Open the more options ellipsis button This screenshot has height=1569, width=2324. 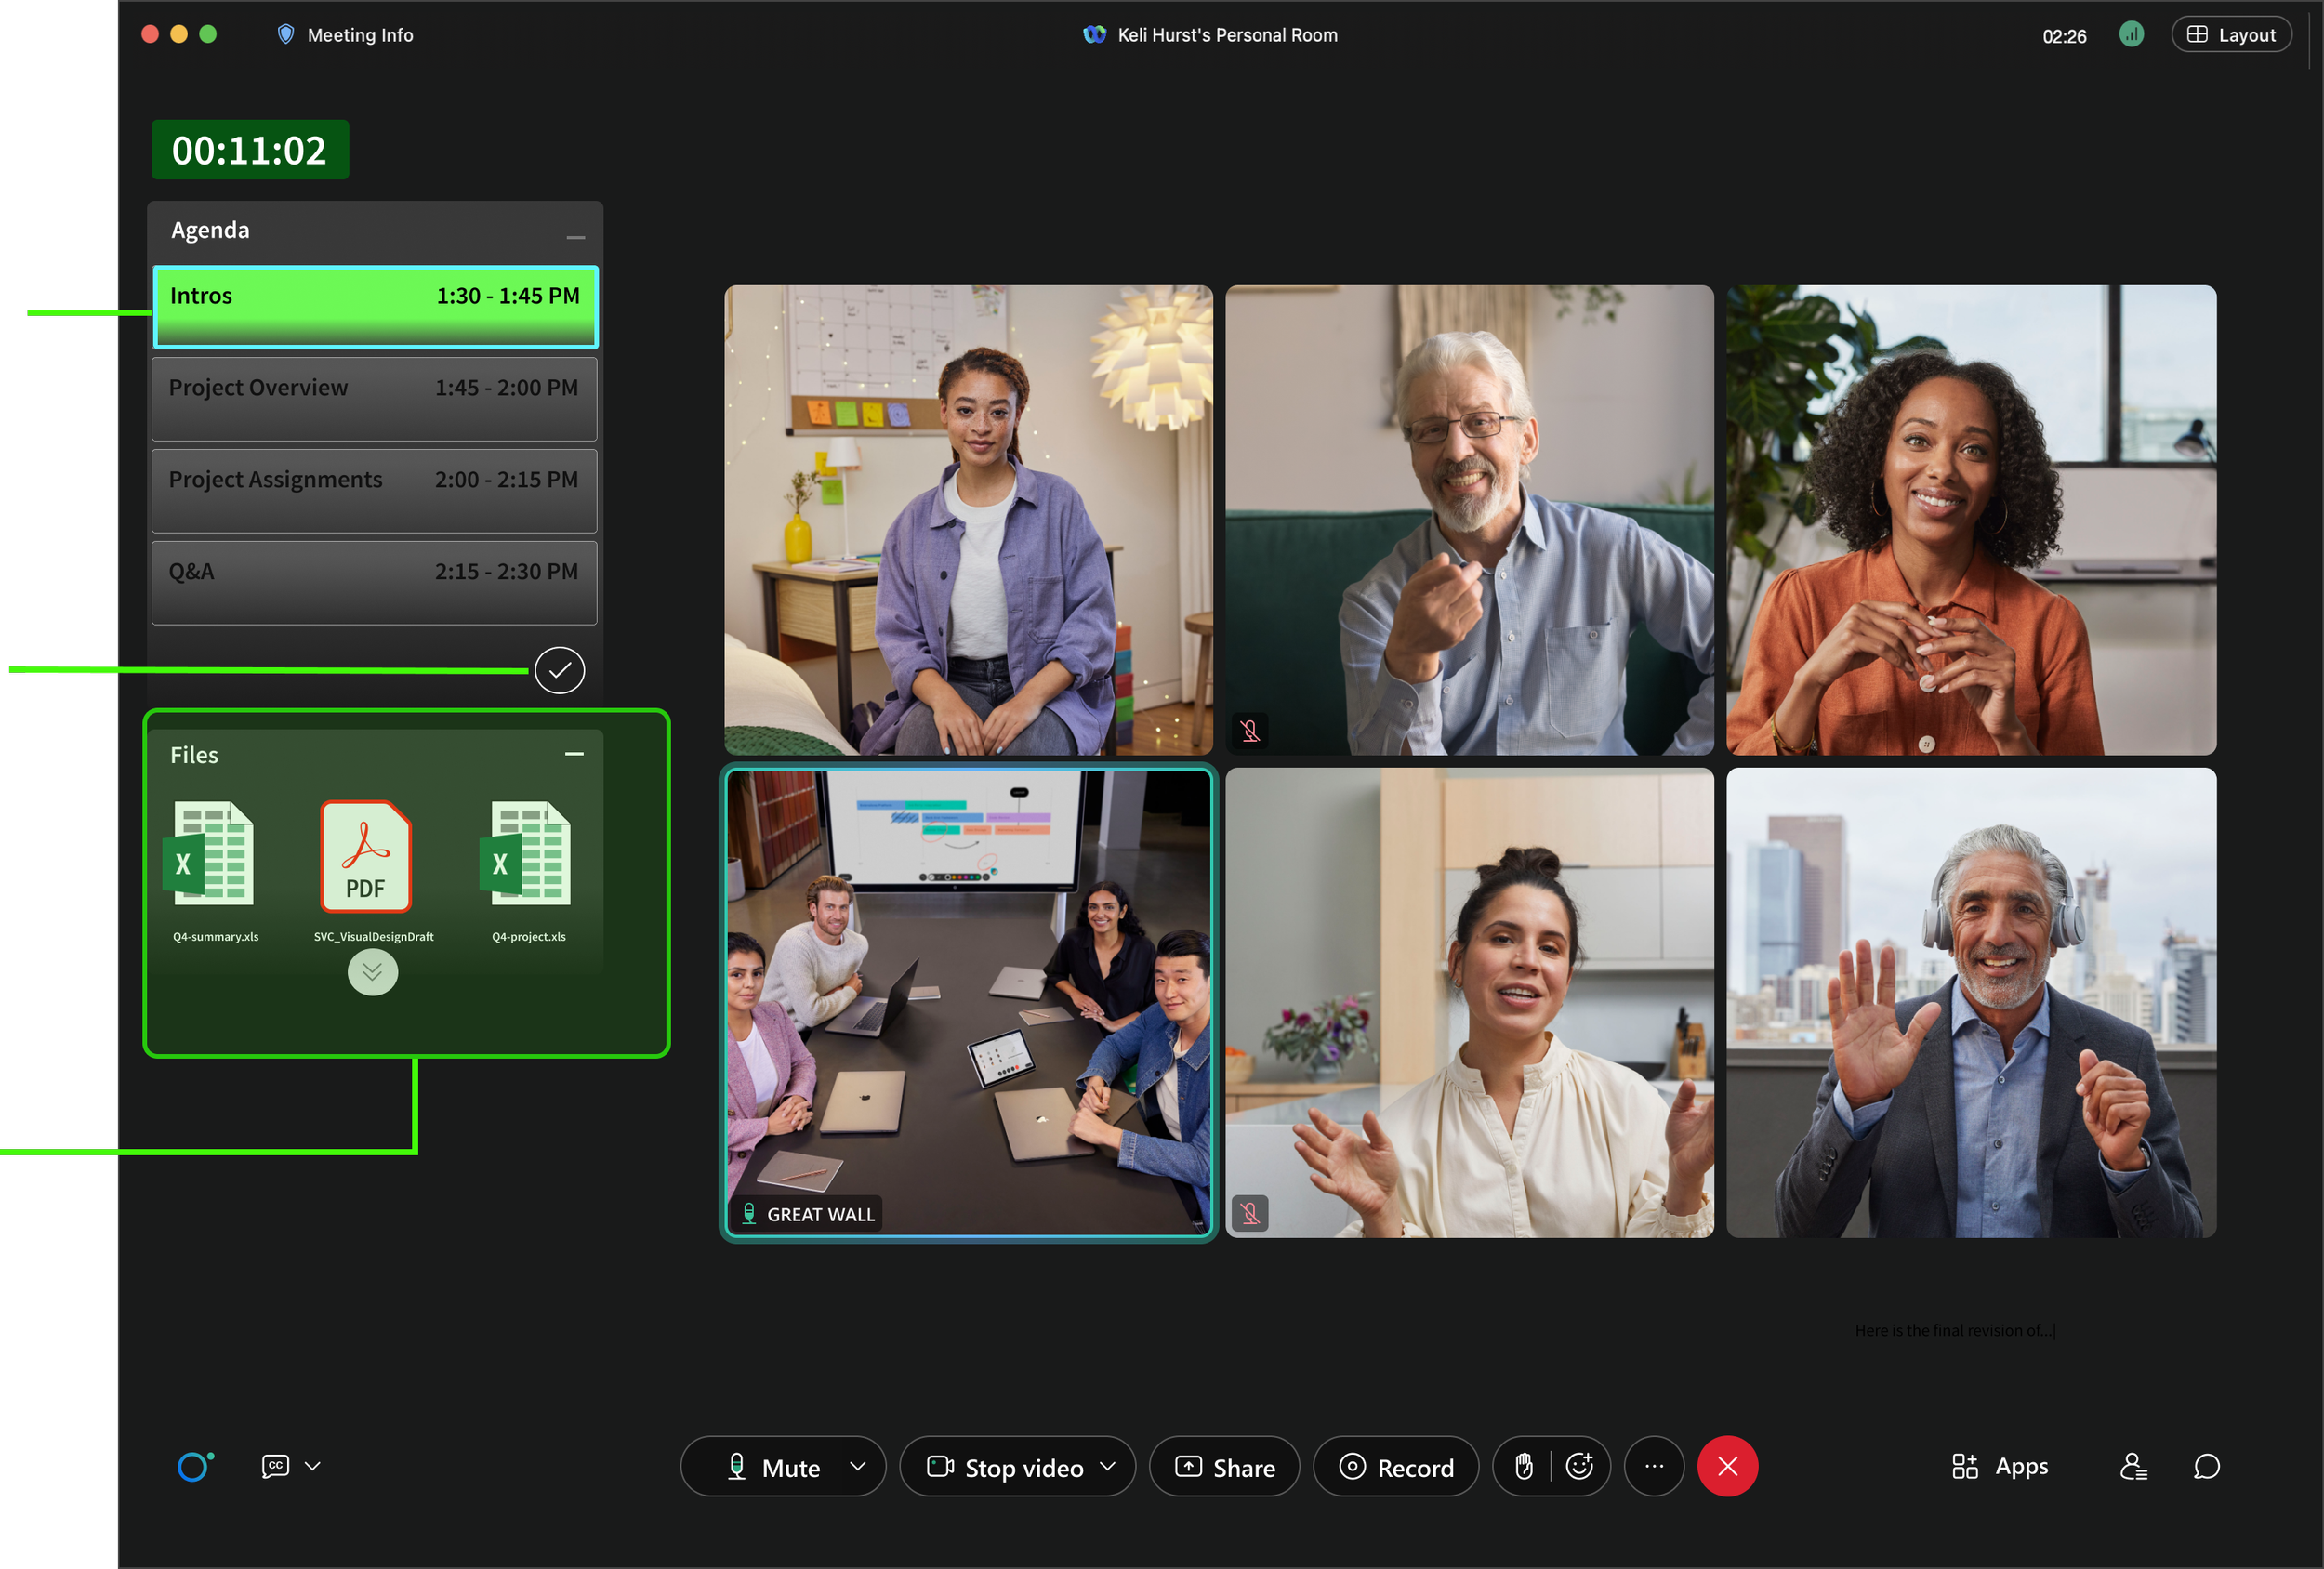1654,1466
